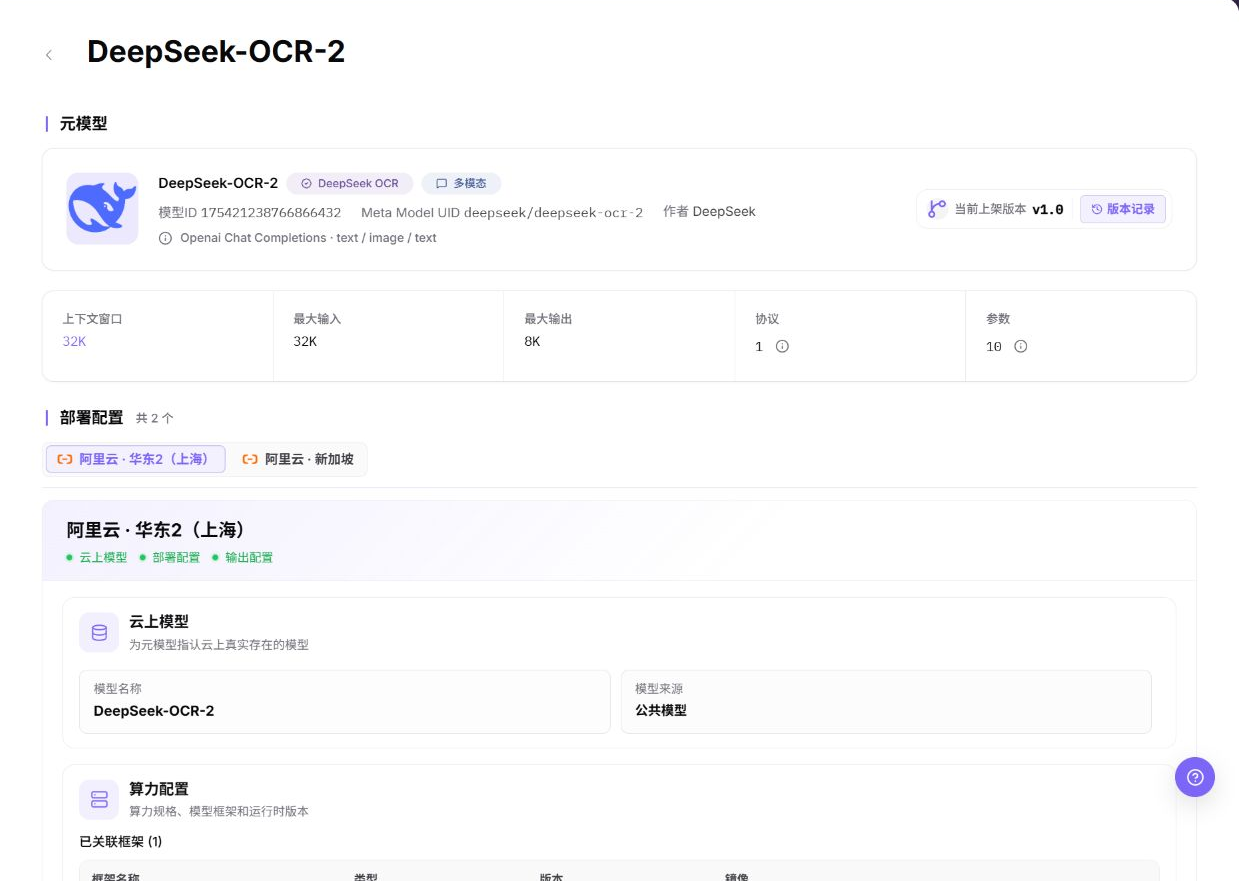Click the v1.0 version number
The width and height of the screenshot is (1240, 882).
point(1047,210)
